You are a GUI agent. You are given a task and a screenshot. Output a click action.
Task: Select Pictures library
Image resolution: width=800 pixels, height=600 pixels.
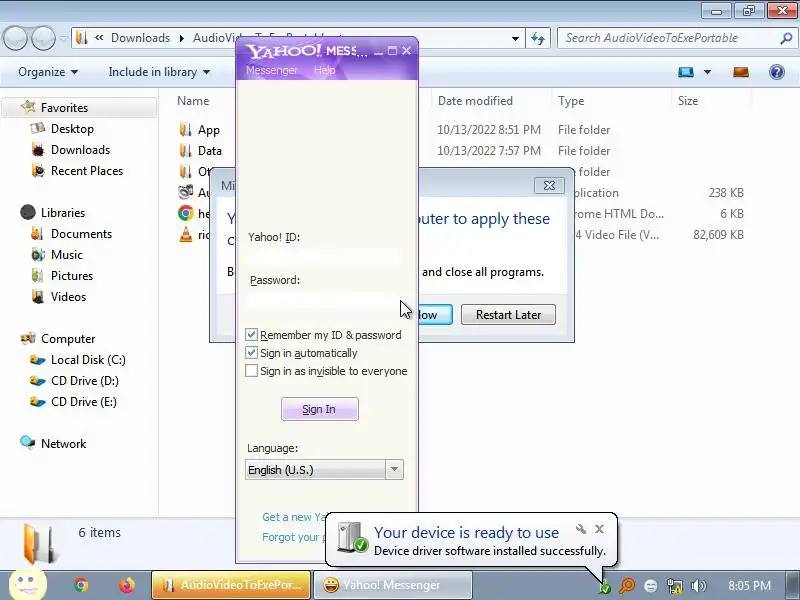(x=71, y=276)
